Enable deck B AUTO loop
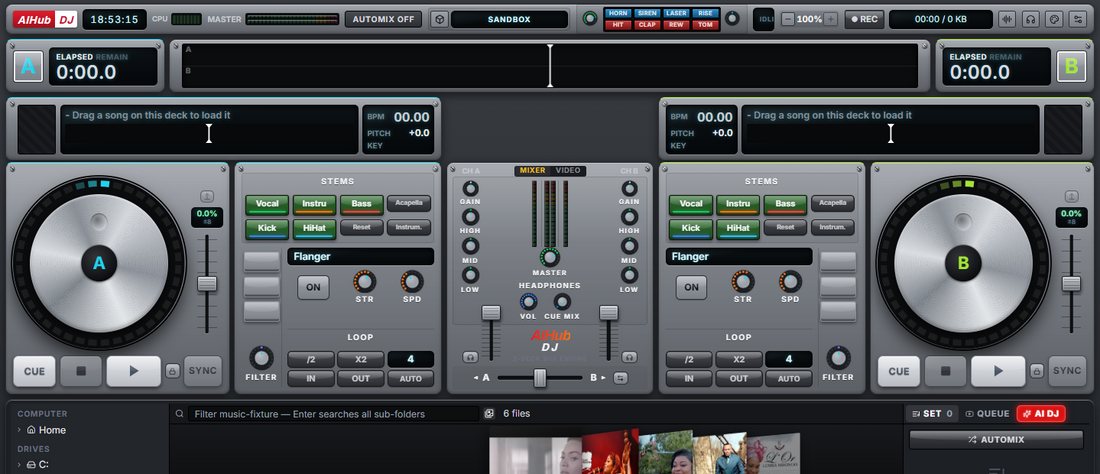The height and width of the screenshot is (474, 1100). [789, 379]
